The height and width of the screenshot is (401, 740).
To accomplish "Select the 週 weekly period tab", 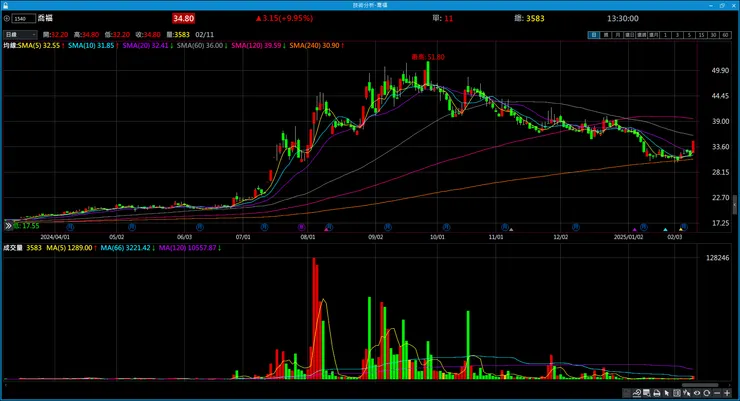I will [606, 35].
